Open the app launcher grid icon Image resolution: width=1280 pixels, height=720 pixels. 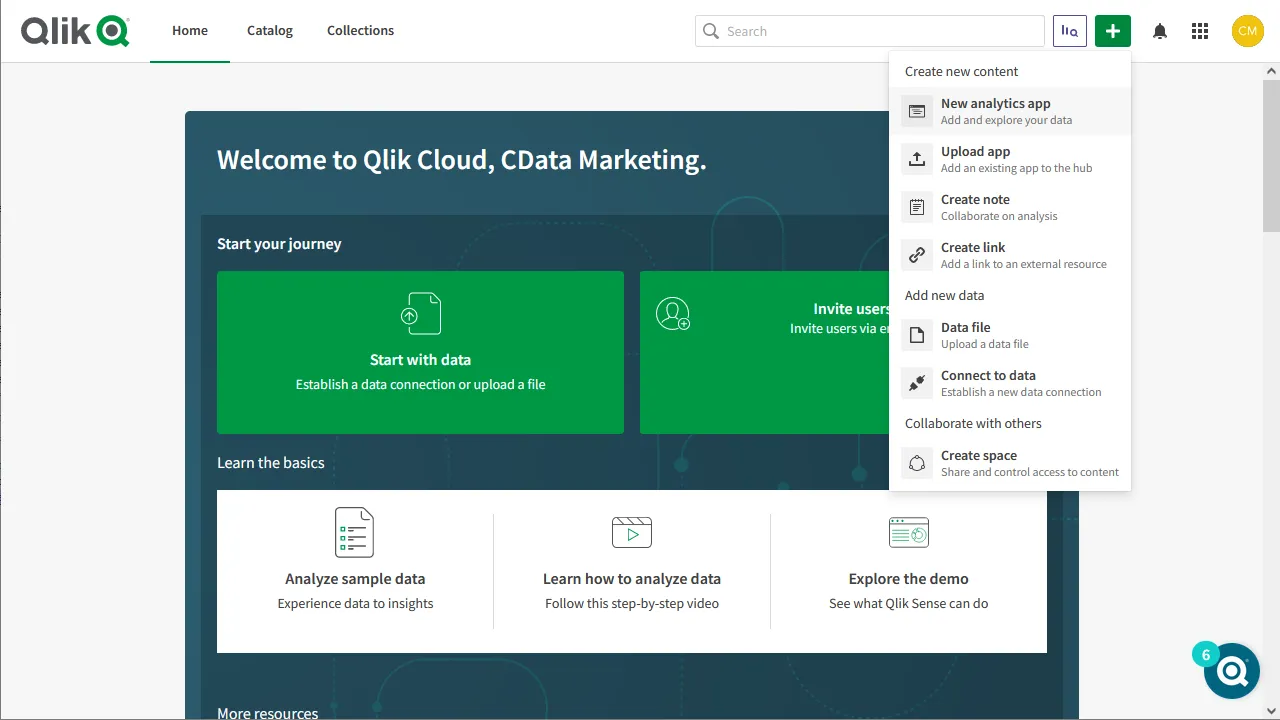pos(1200,31)
